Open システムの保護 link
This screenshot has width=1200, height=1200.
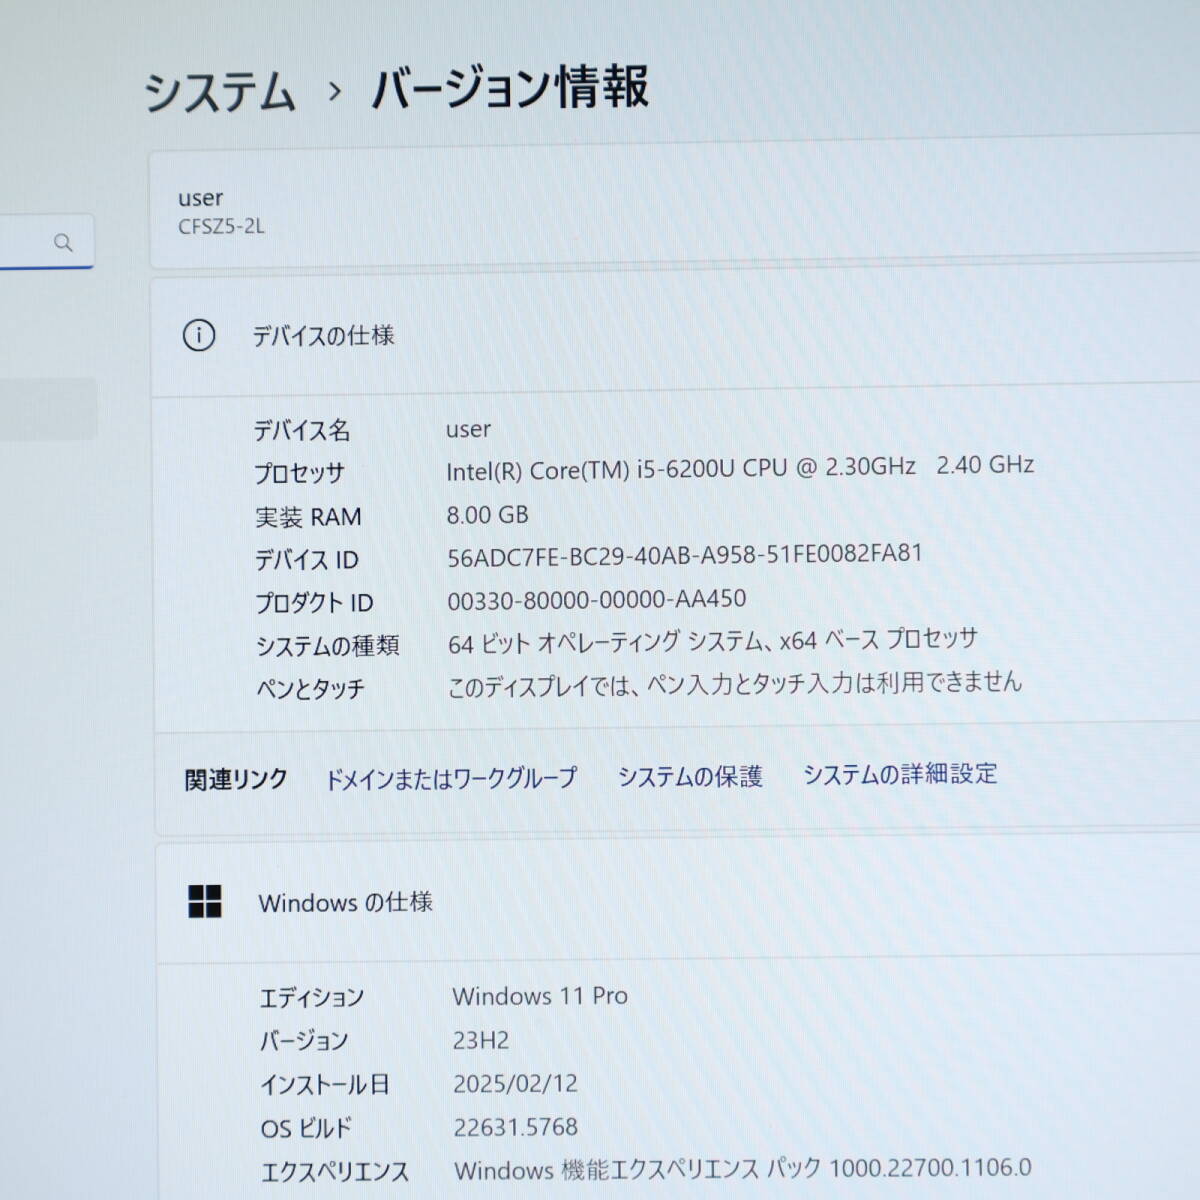coord(690,776)
